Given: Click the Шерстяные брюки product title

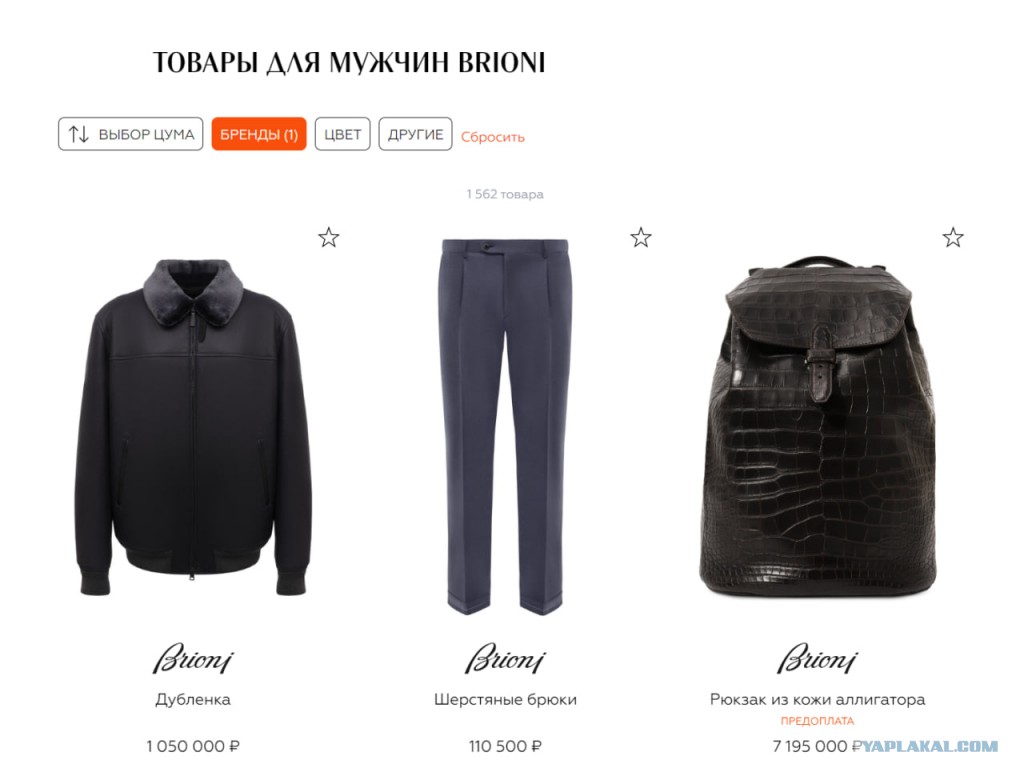Looking at the screenshot, I should (x=505, y=700).
